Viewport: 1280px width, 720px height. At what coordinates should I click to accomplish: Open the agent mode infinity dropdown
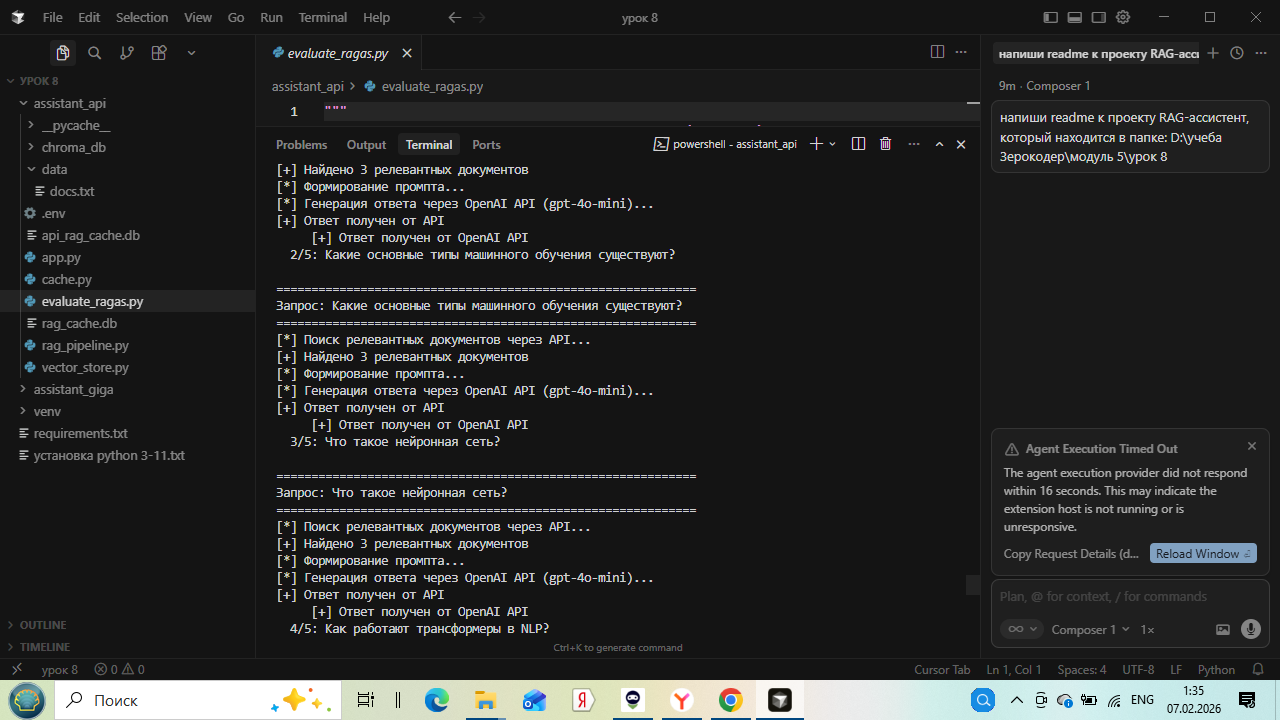point(1021,629)
